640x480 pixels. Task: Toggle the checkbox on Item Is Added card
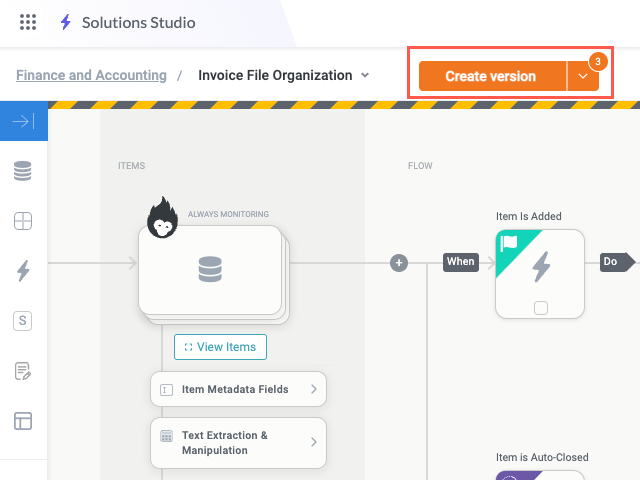540,308
